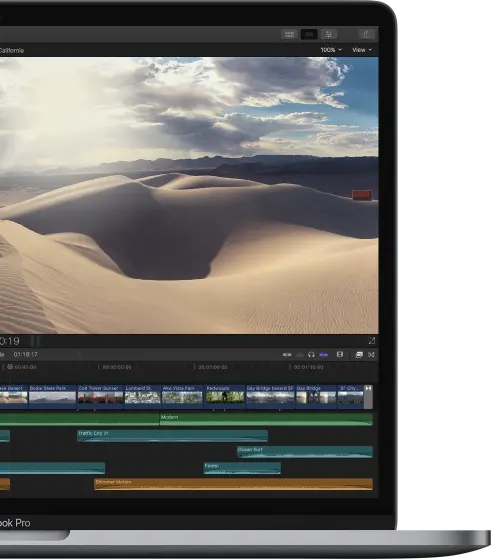Open the 100% viewer zoom dropdown
The image size is (491, 559).
331,50
